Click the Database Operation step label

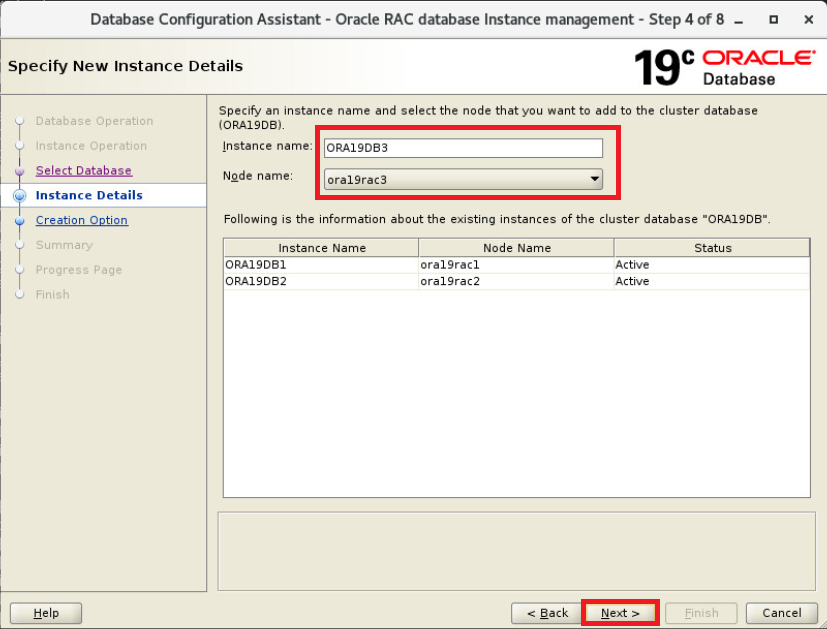click(94, 121)
